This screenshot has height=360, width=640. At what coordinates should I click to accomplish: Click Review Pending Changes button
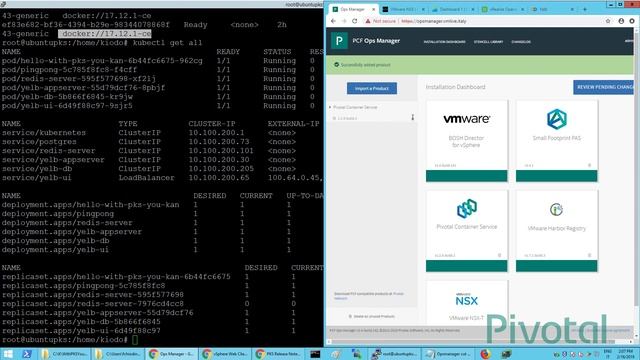click(x=604, y=87)
